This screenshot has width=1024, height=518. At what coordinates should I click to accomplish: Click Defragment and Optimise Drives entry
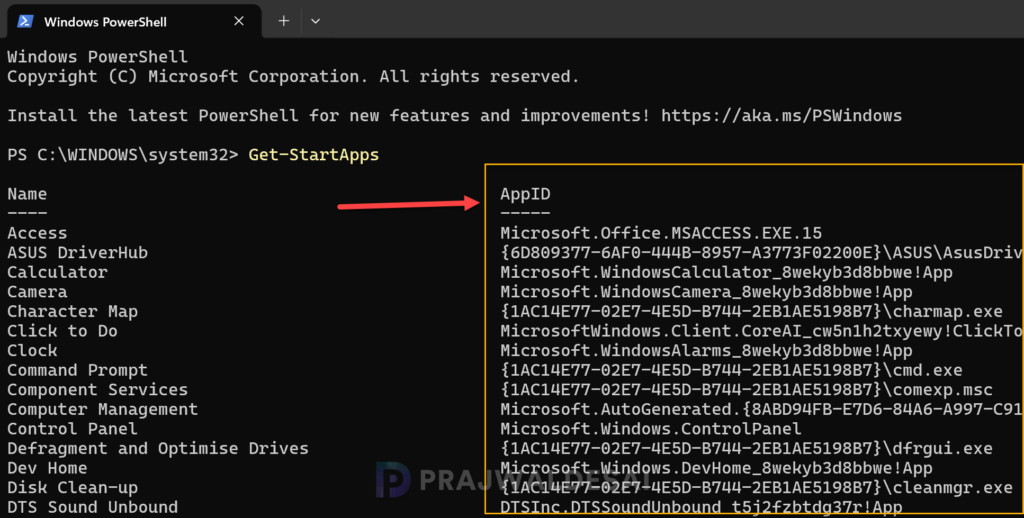click(x=158, y=449)
